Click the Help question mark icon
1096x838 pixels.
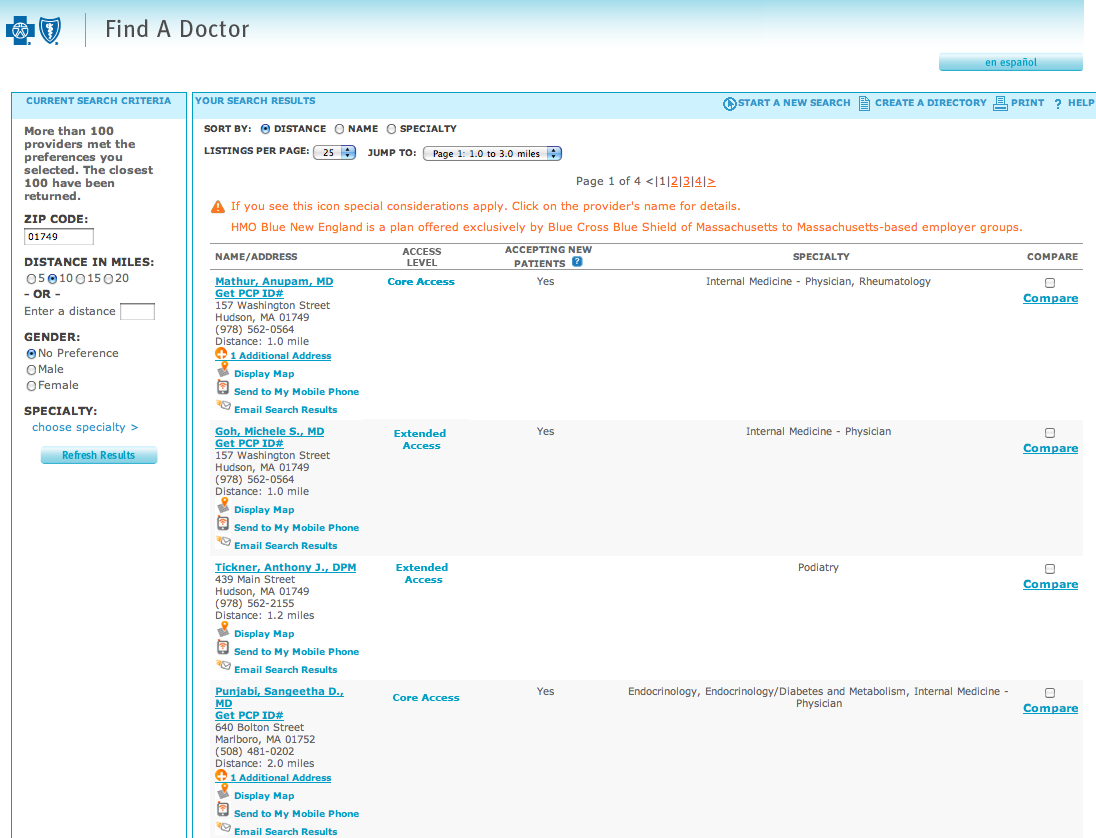coord(1057,104)
